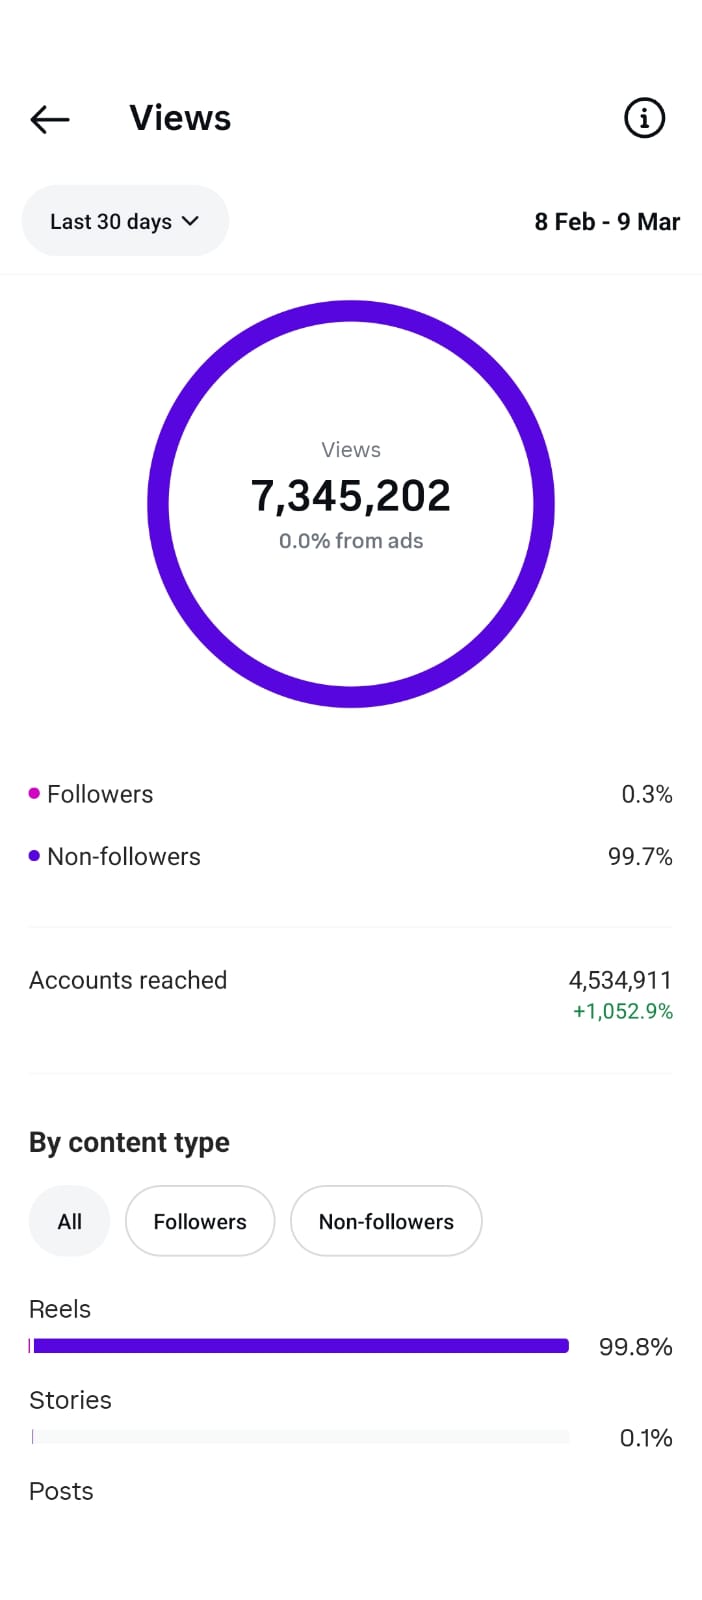Click the Reels views progress bar
This screenshot has height=1600, width=702.
(300, 1346)
